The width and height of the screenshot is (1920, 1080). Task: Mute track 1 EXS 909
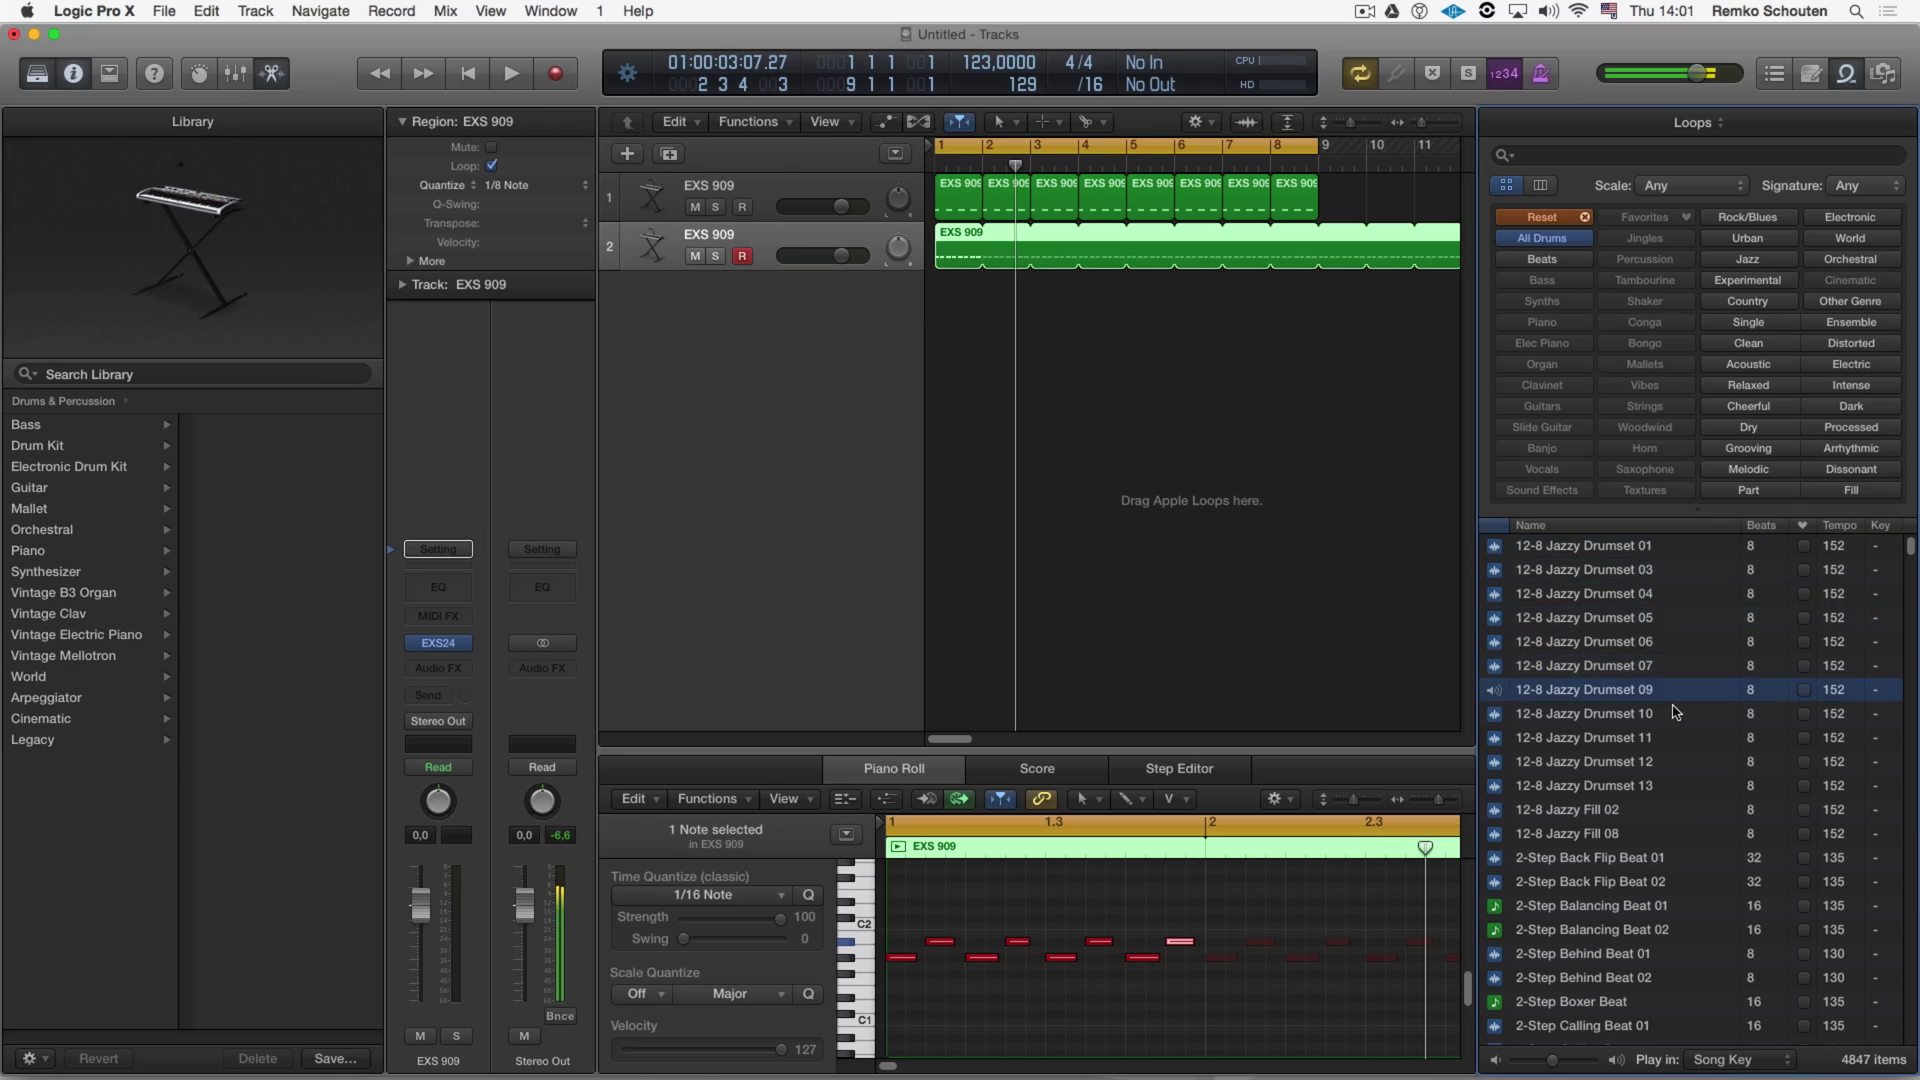tap(695, 207)
